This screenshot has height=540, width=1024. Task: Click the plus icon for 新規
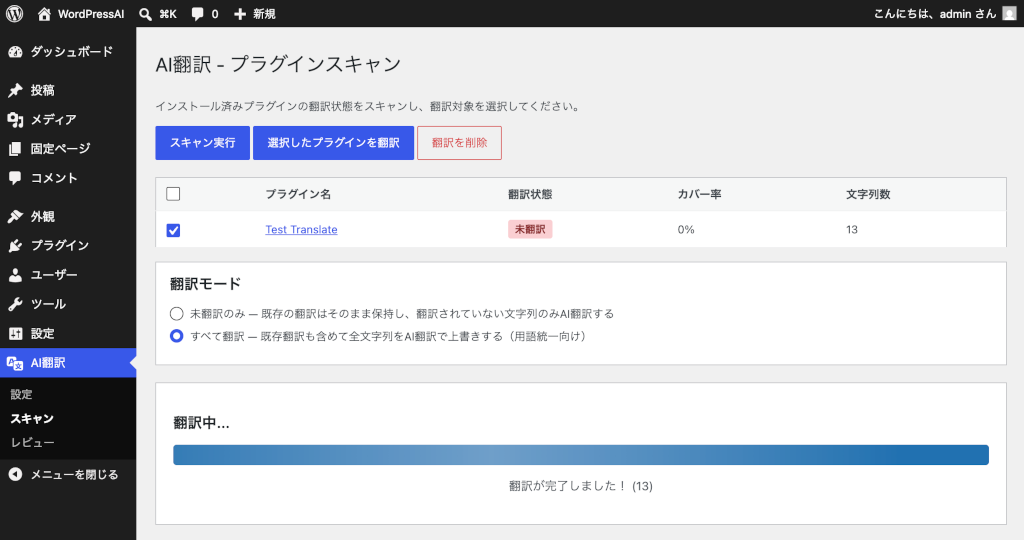240,14
